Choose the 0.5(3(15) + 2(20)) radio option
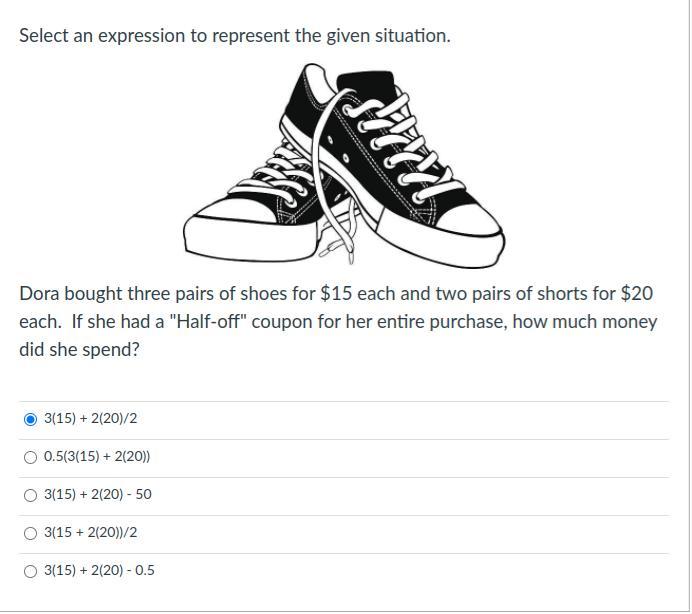This screenshot has width=692, height=614. [31, 457]
